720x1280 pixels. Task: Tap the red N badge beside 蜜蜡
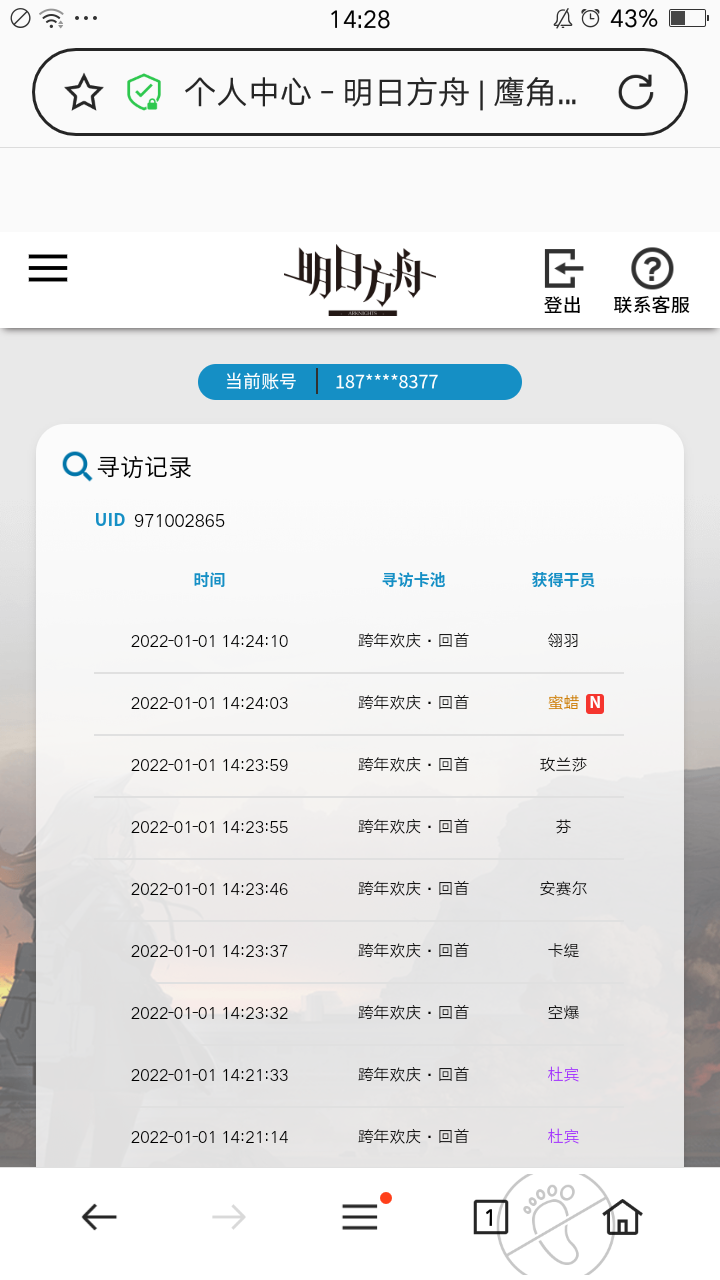(x=595, y=703)
